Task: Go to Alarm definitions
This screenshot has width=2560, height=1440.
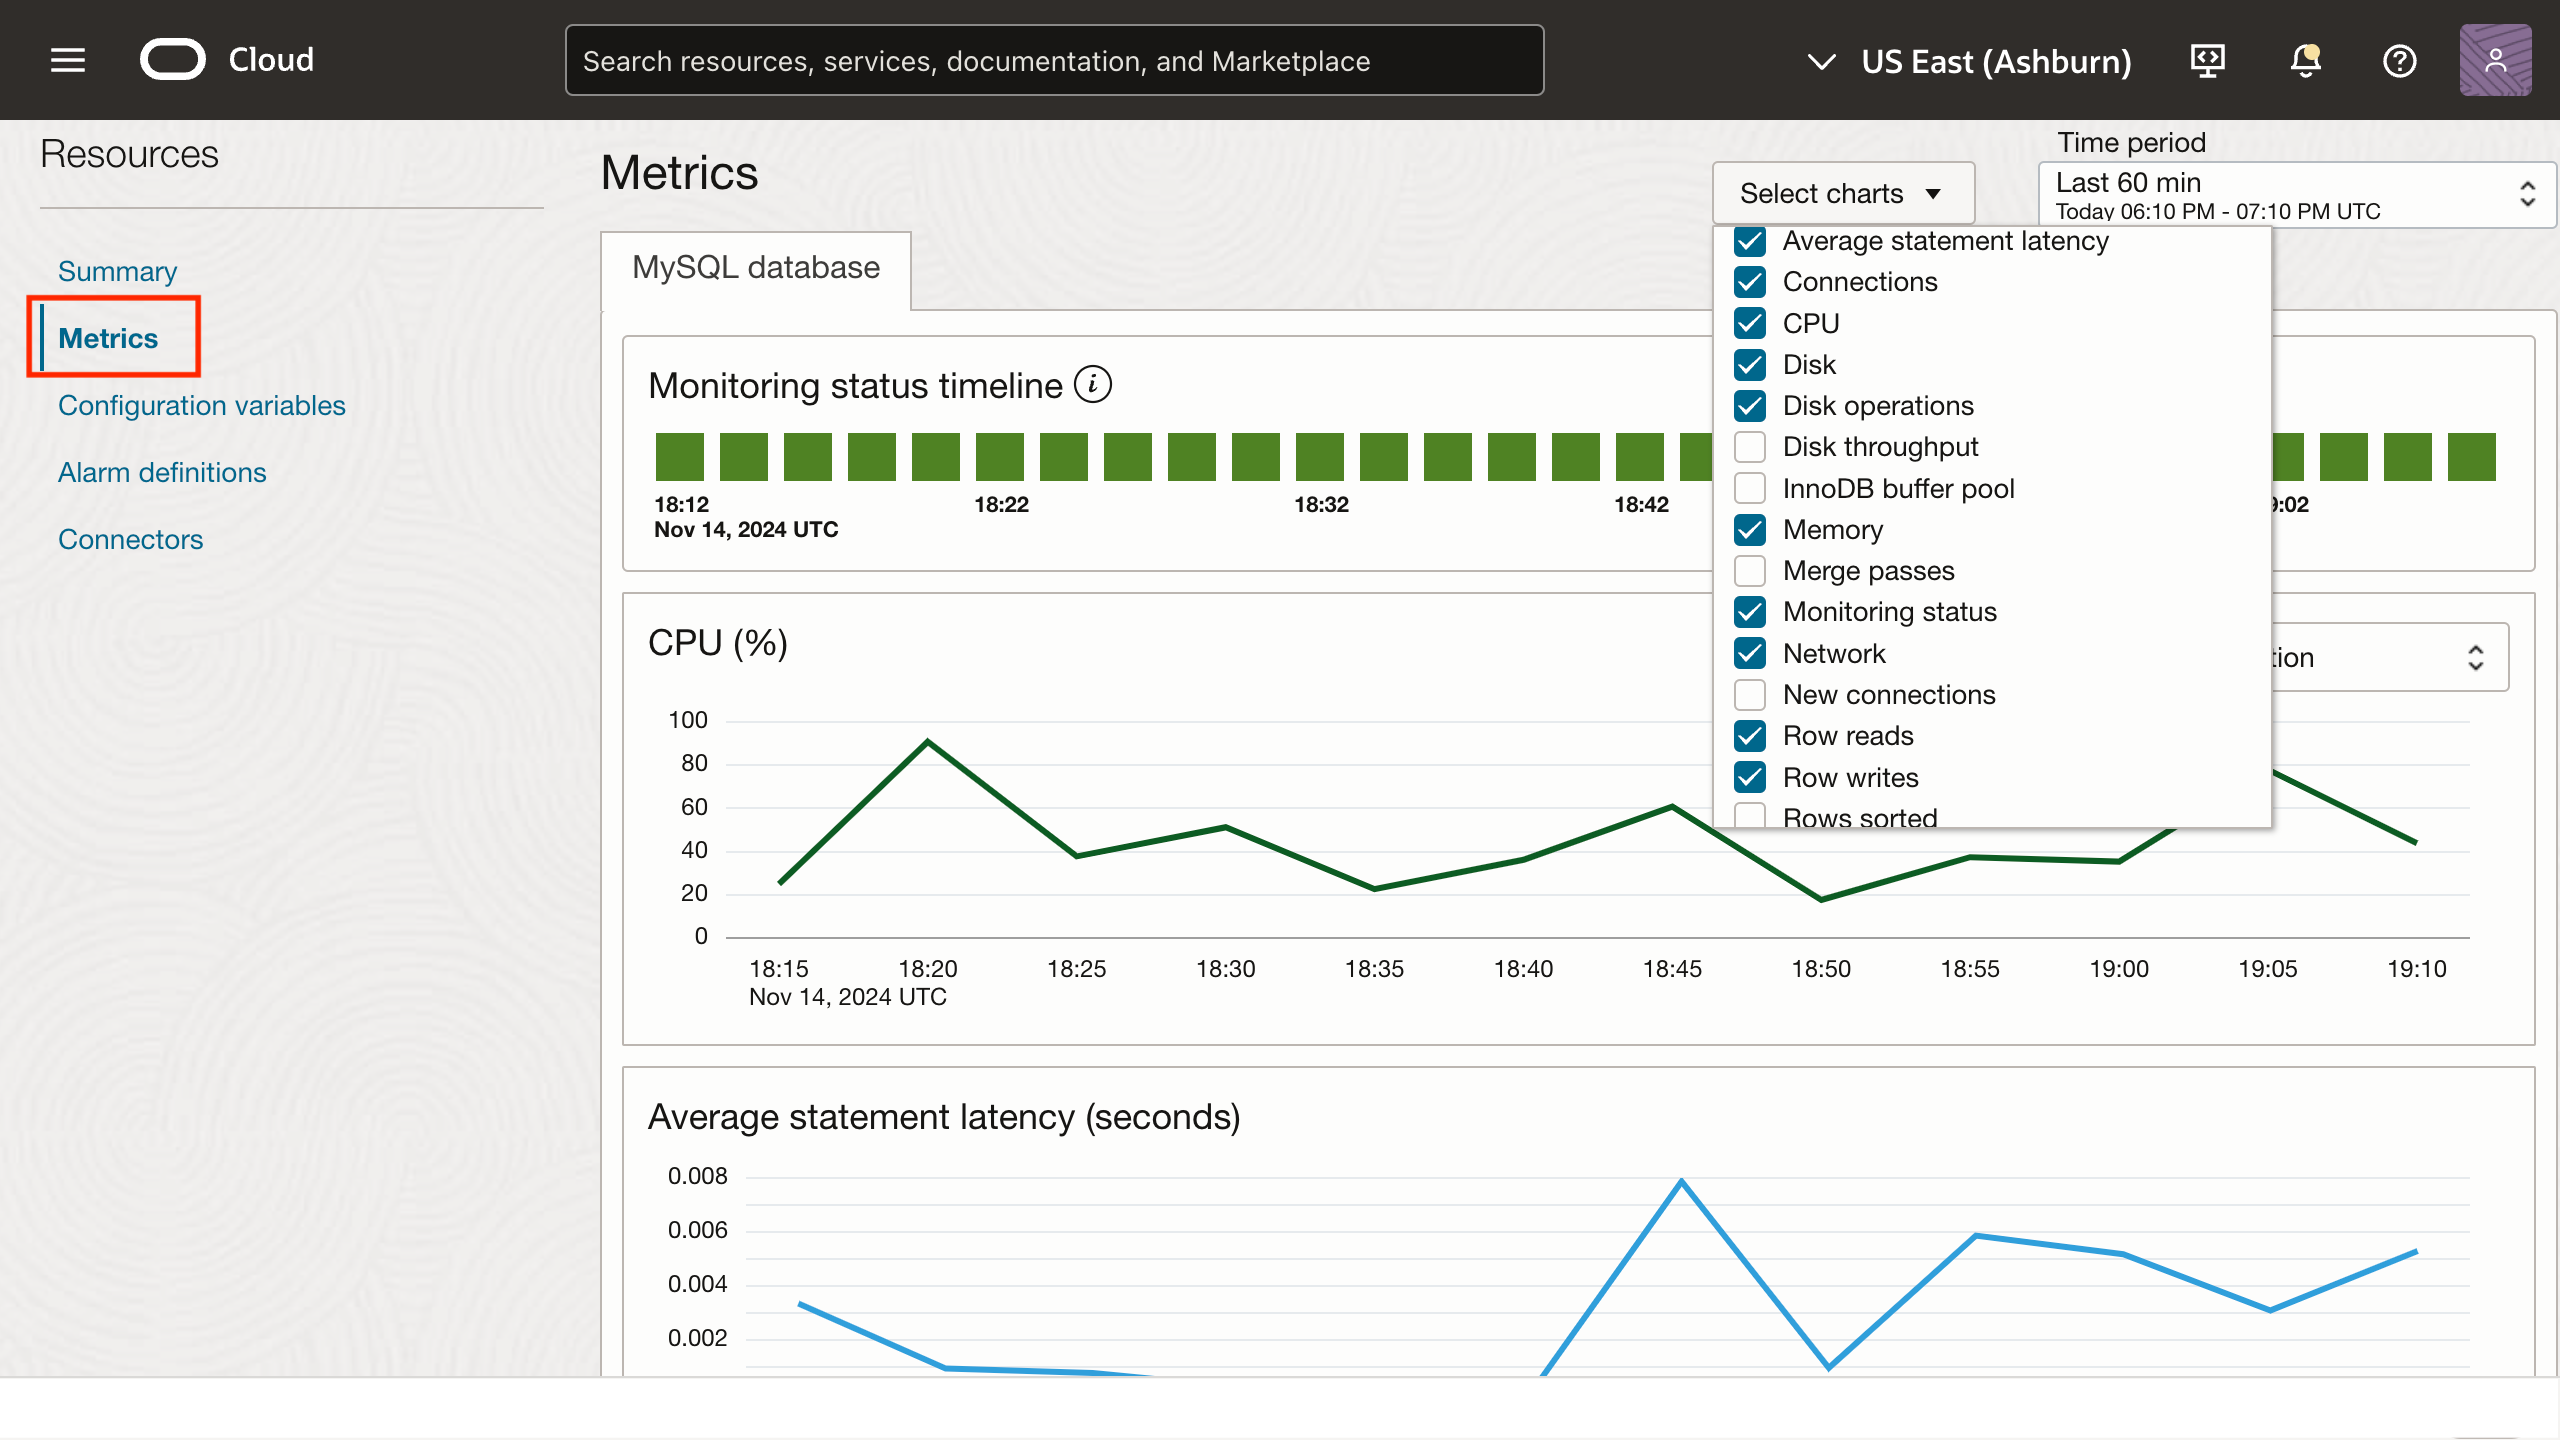Action: pyautogui.click(x=162, y=472)
